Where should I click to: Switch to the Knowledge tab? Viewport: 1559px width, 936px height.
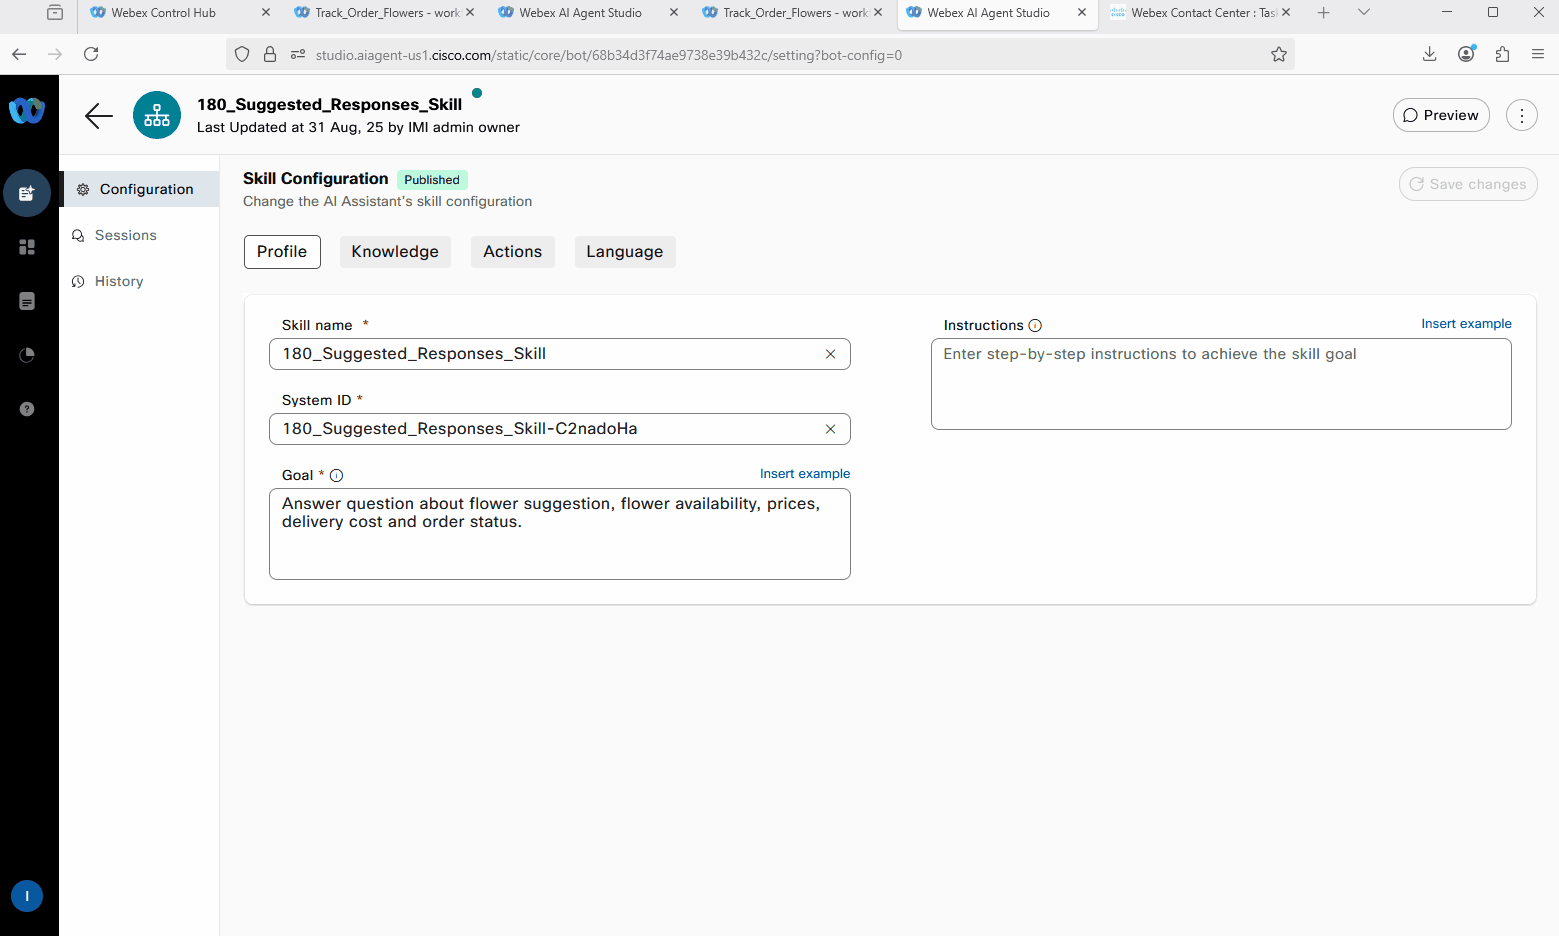click(395, 252)
